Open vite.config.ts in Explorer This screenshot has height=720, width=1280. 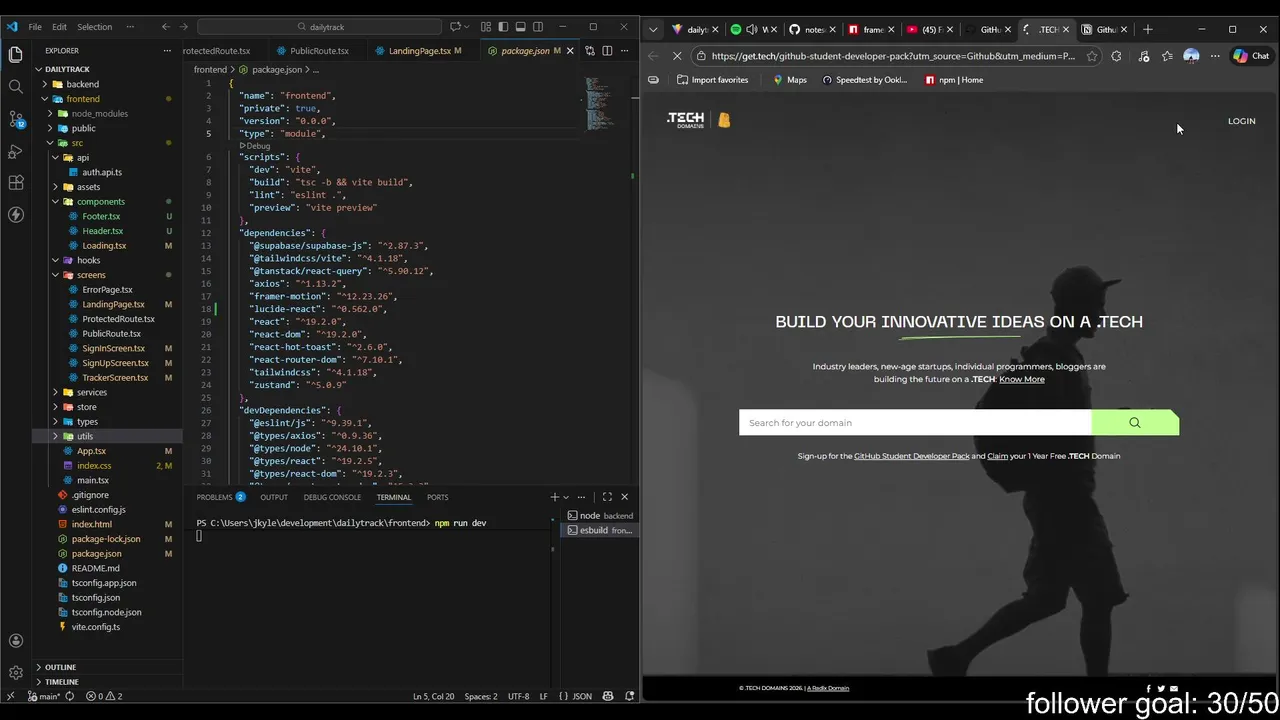click(95, 627)
